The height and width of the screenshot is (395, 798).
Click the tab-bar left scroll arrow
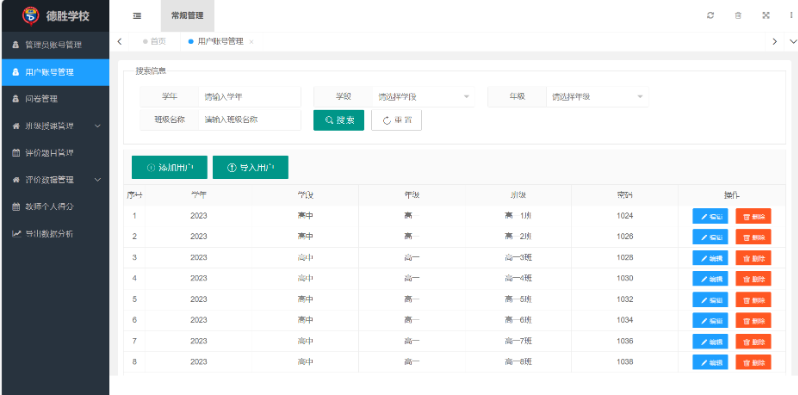[119, 42]
